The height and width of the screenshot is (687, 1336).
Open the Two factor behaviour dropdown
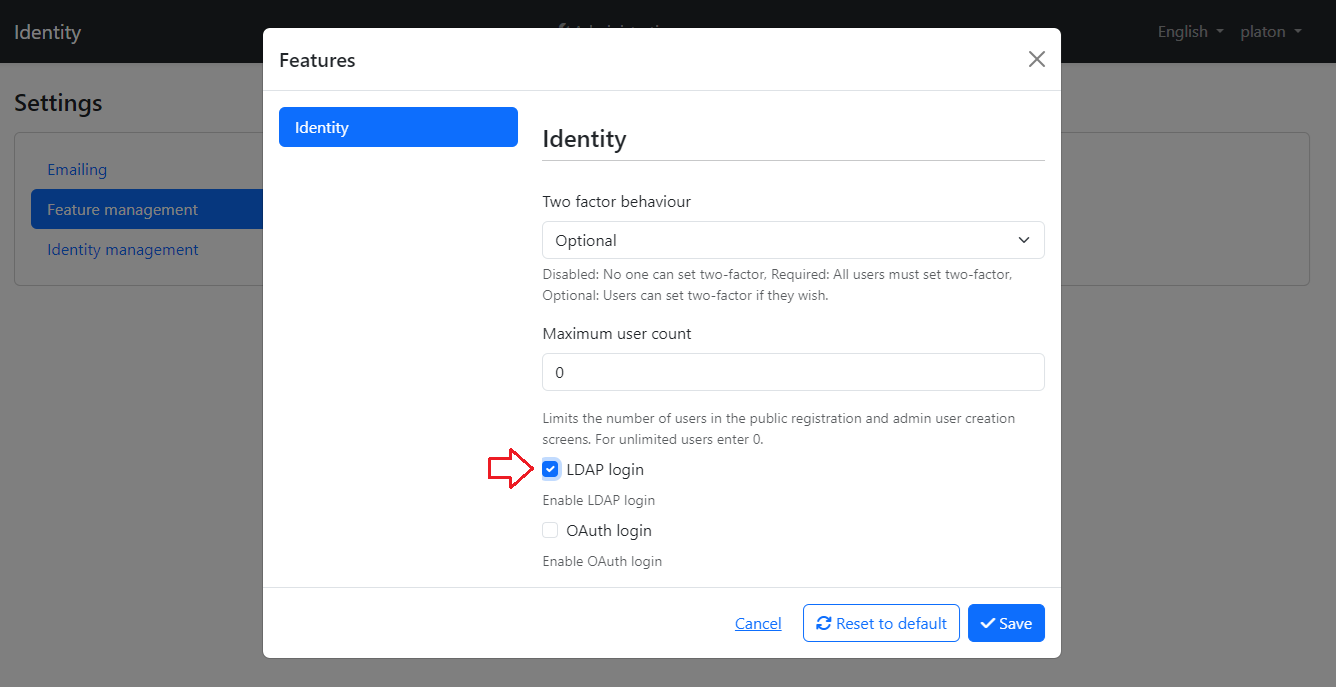point(792,240)
